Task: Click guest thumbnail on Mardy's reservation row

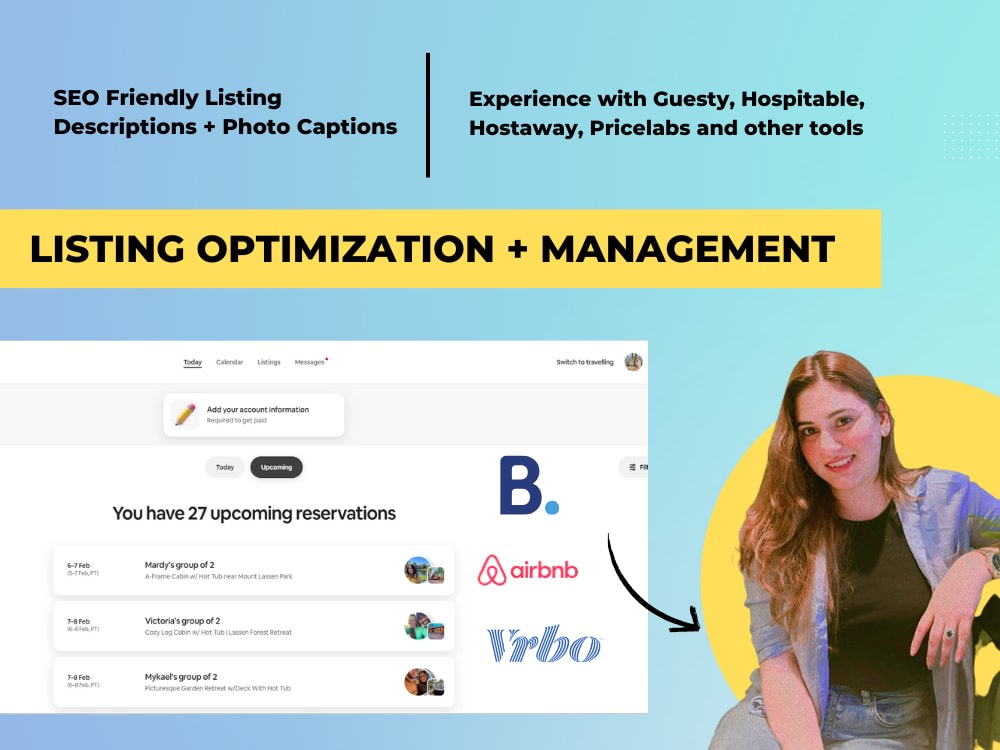Action: click(424, 570)
